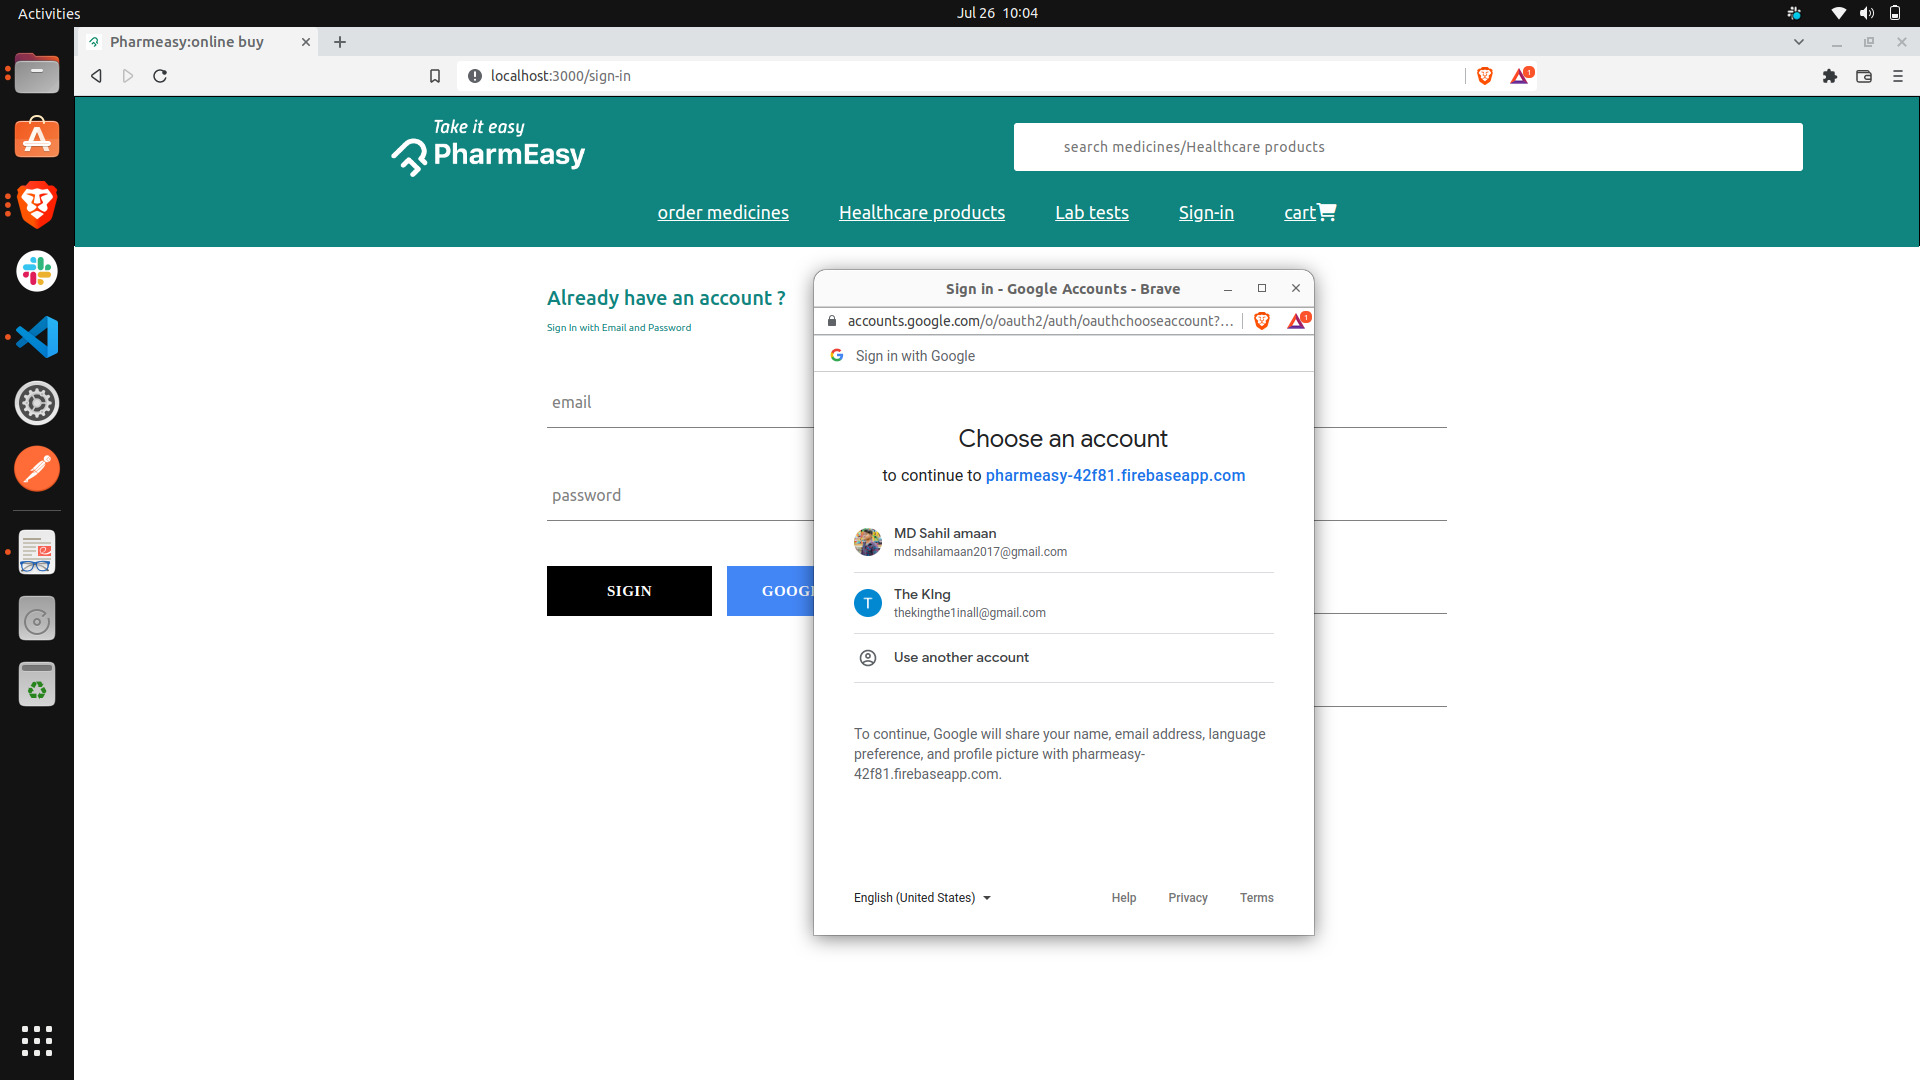Launch Postman from the dock
The image size is (1920, 1080).
click(x=37, y=468)
